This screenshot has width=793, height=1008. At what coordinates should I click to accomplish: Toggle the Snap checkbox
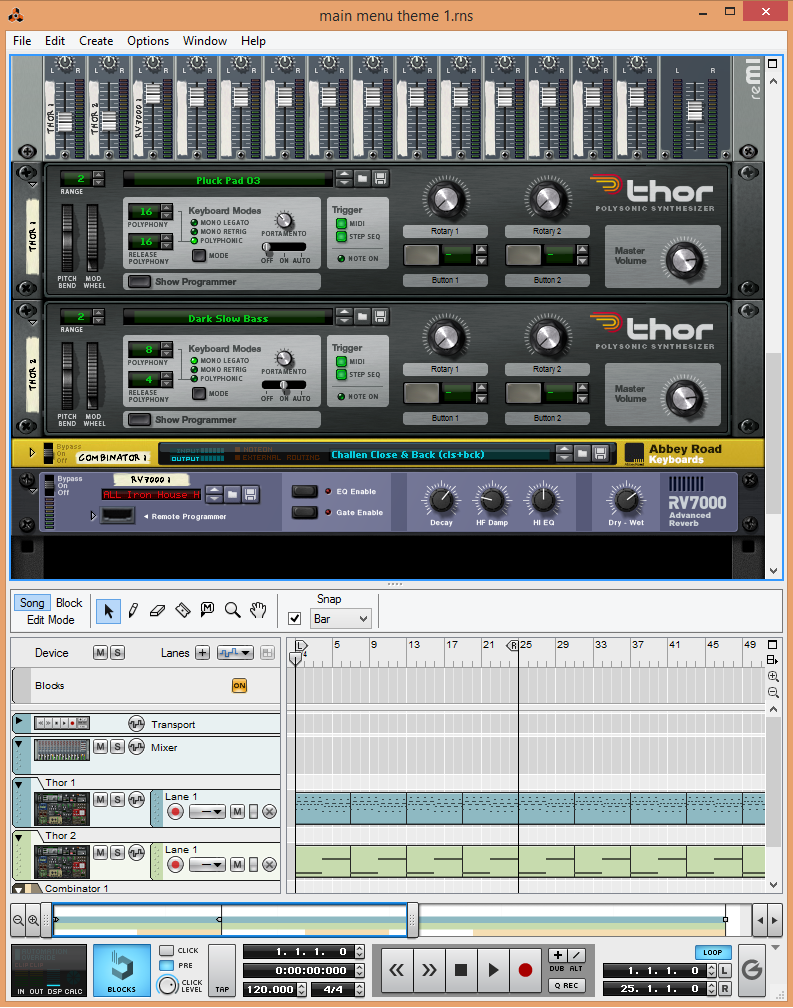[295, 619]
